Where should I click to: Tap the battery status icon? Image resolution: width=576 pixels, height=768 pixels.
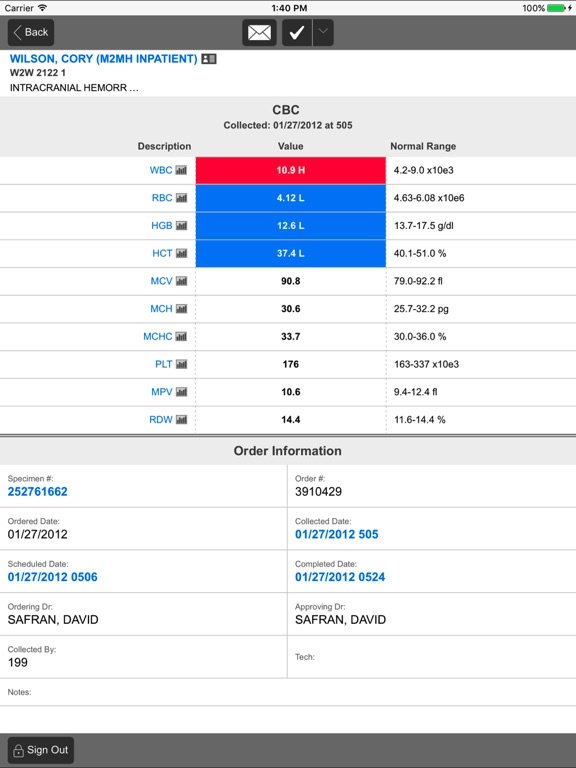coord(556,8)
